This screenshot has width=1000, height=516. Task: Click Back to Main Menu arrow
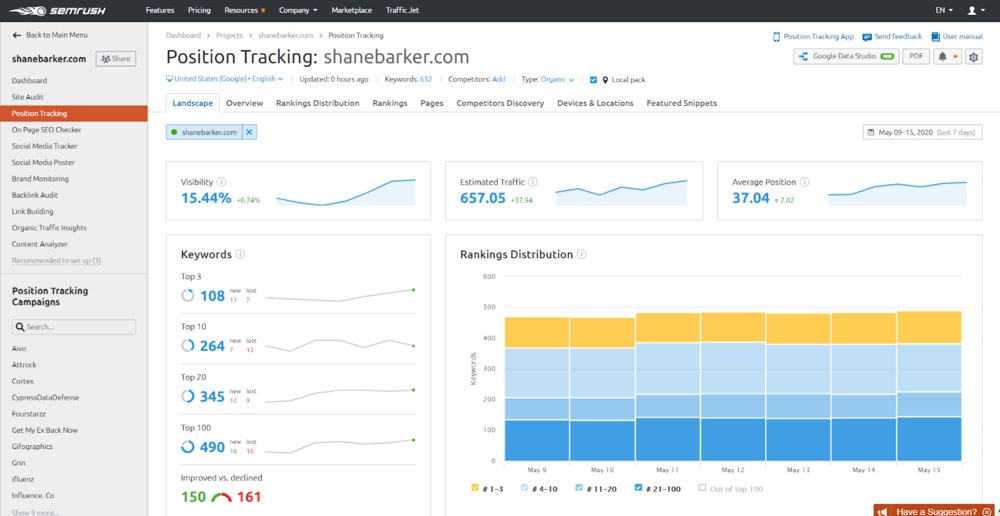tap(17, 35)
